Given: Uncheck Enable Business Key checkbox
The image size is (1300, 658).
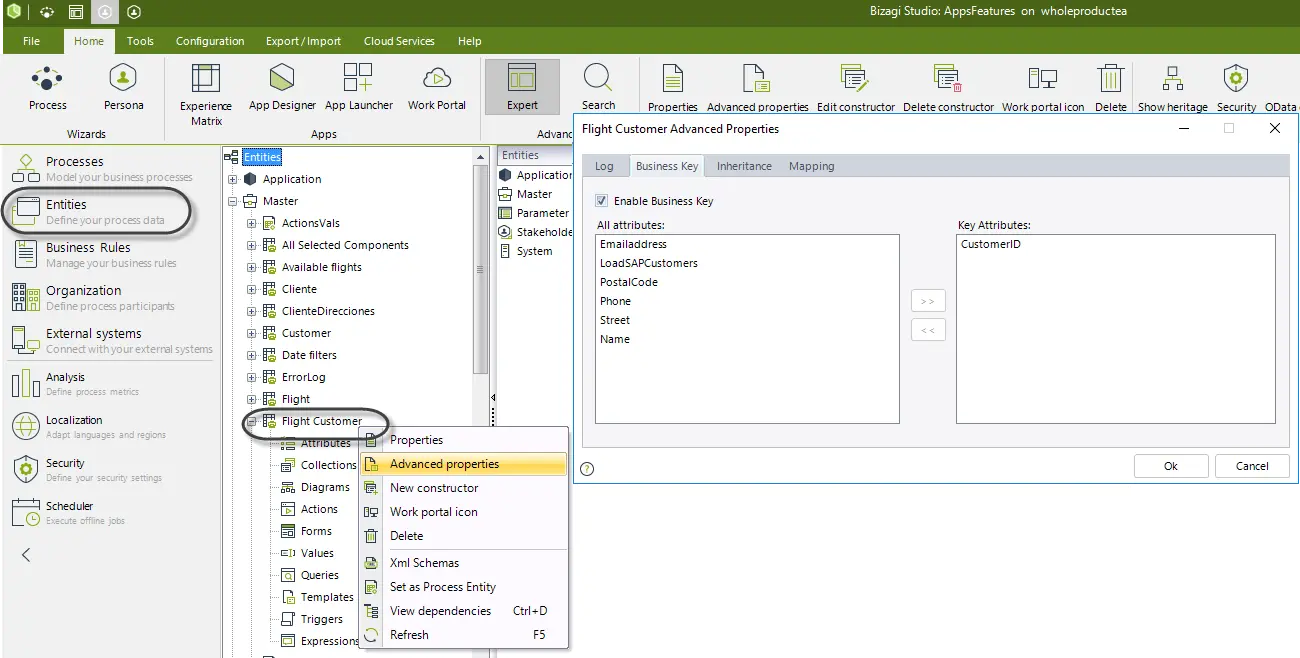Looking at the screenshot, I should coord(601,201).
